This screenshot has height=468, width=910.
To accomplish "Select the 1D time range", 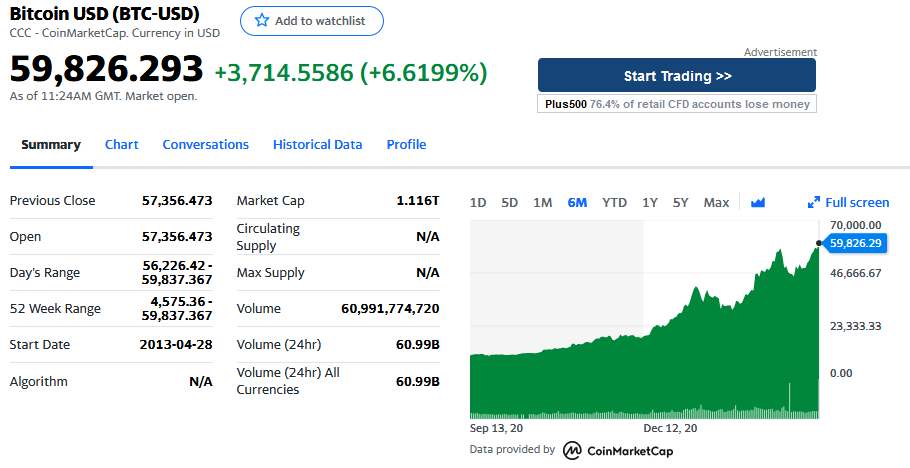I will point(478,202).
